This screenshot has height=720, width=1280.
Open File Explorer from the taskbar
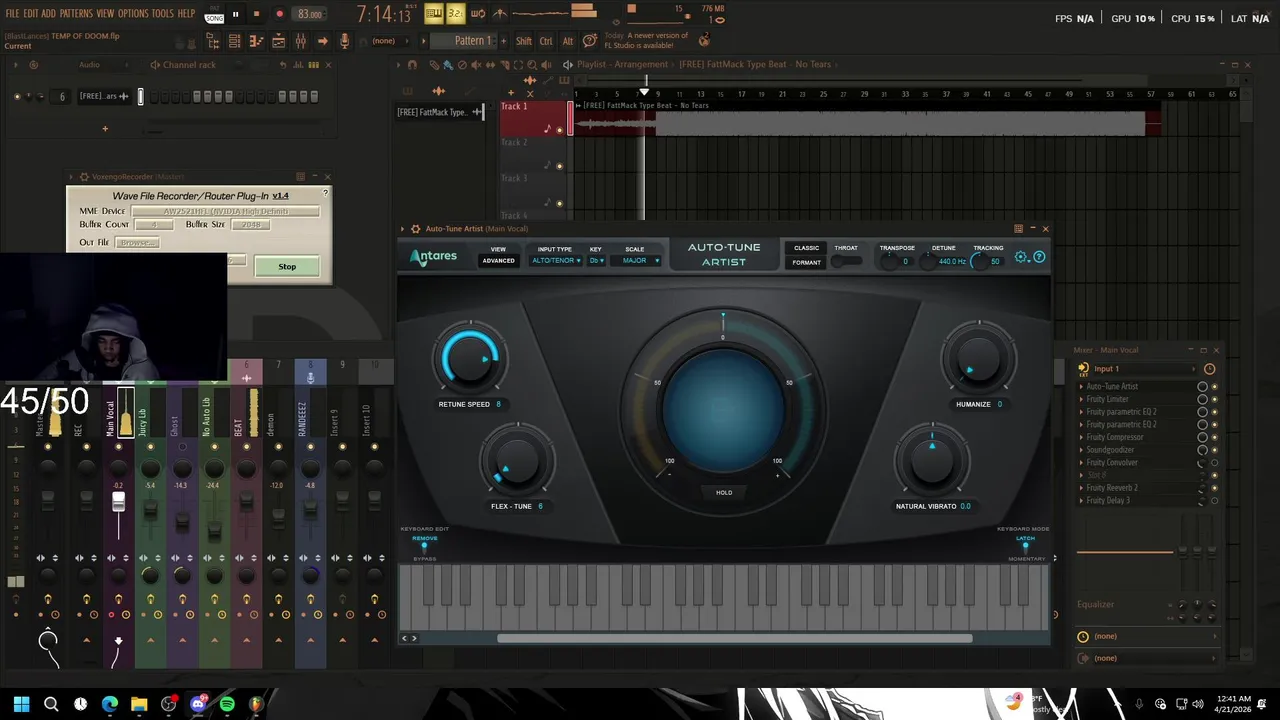(x=139, y=704)
